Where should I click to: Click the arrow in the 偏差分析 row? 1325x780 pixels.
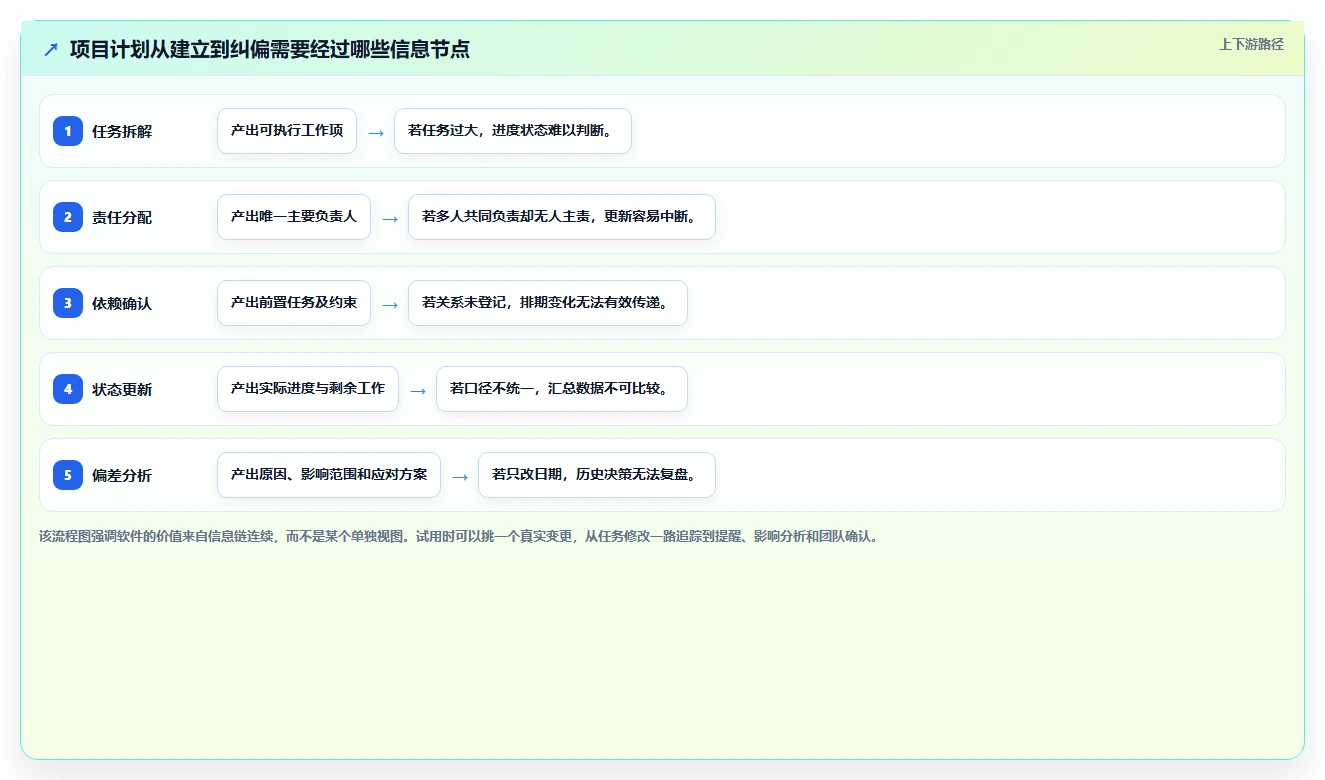(460, 476)
